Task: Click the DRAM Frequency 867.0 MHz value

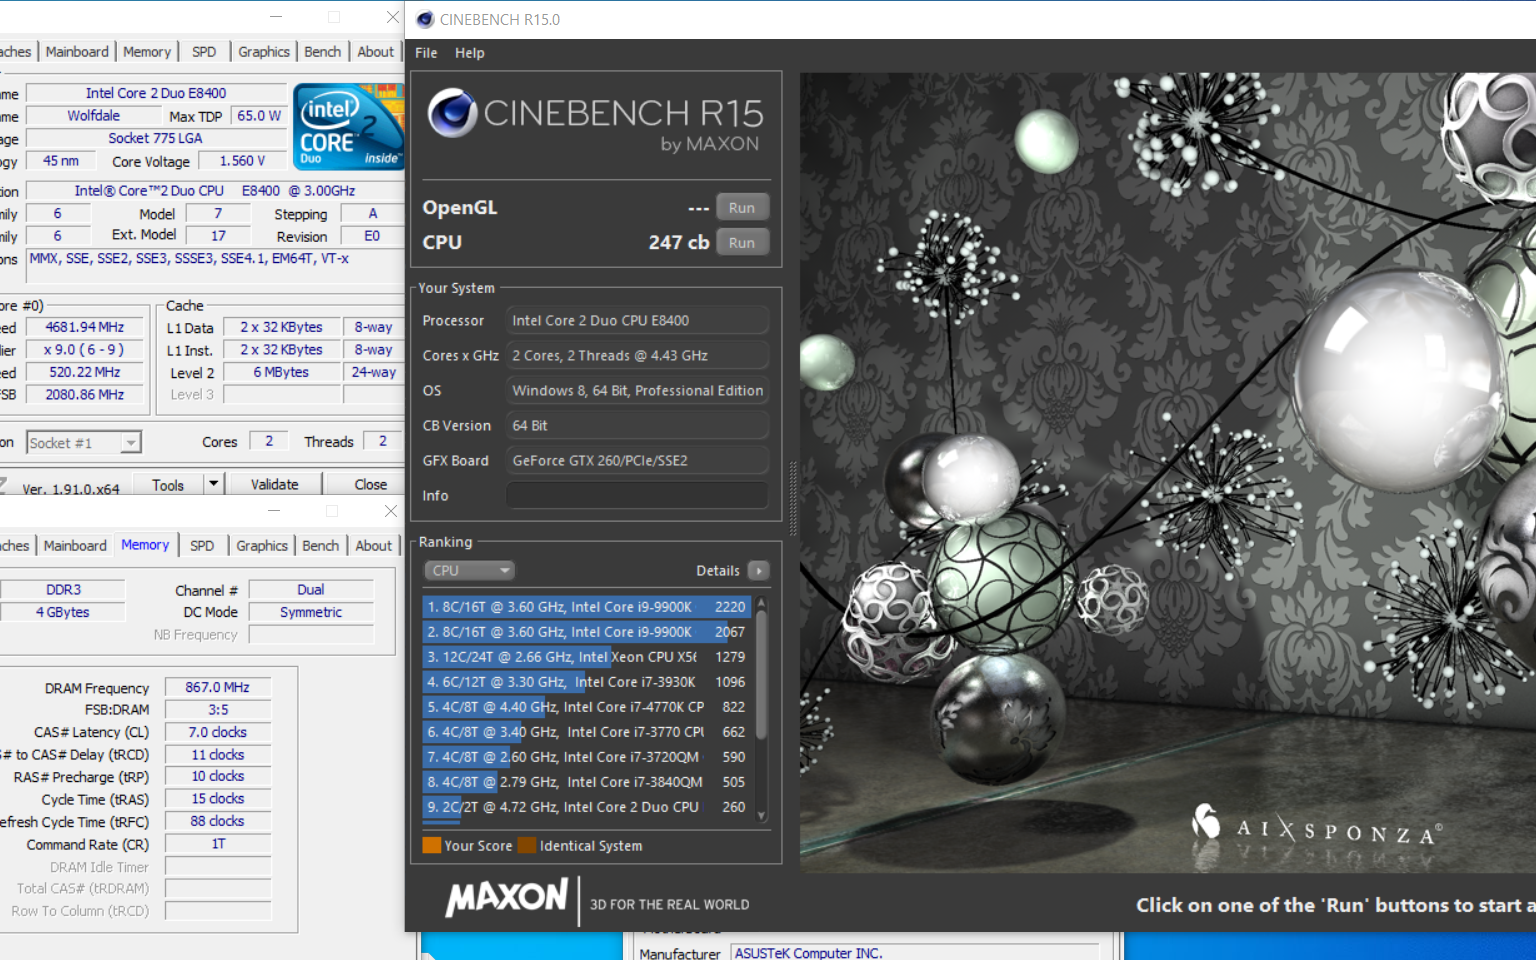Action: 217,688
